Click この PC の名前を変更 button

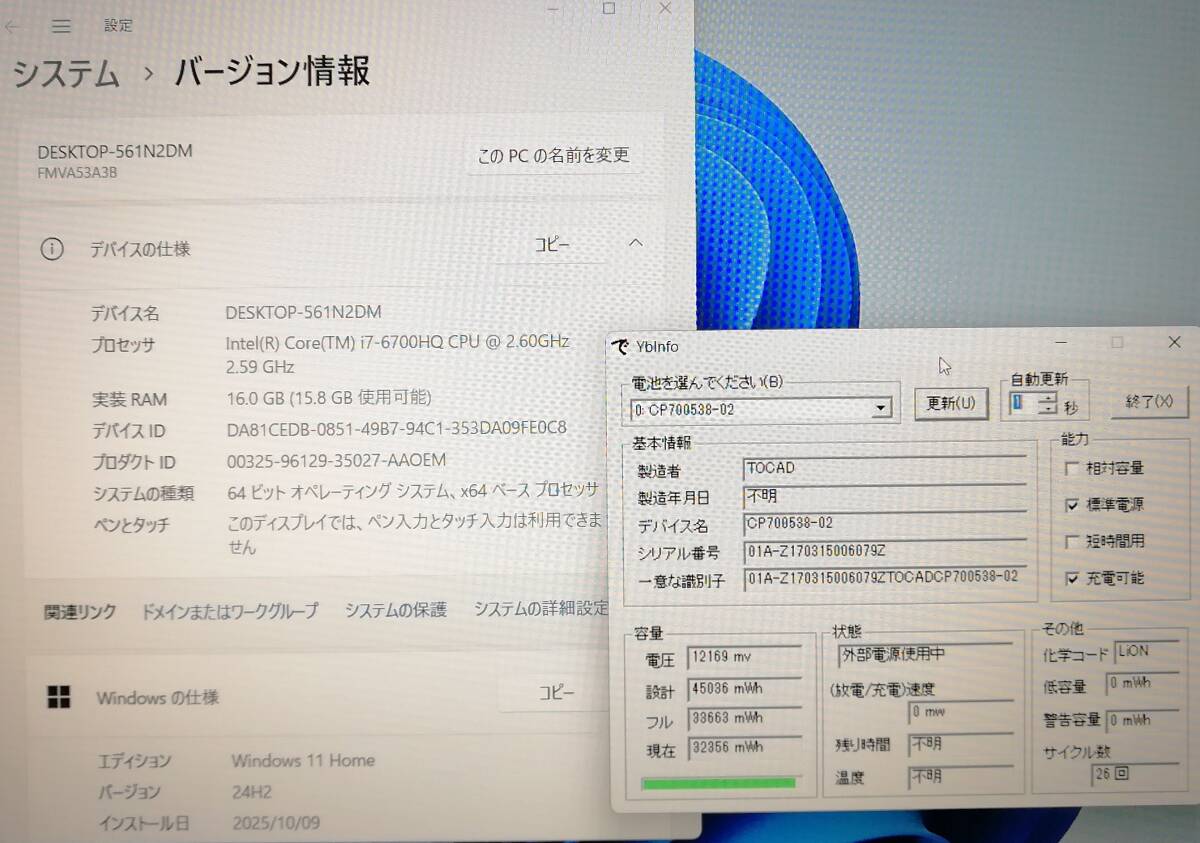coord(553,155)
